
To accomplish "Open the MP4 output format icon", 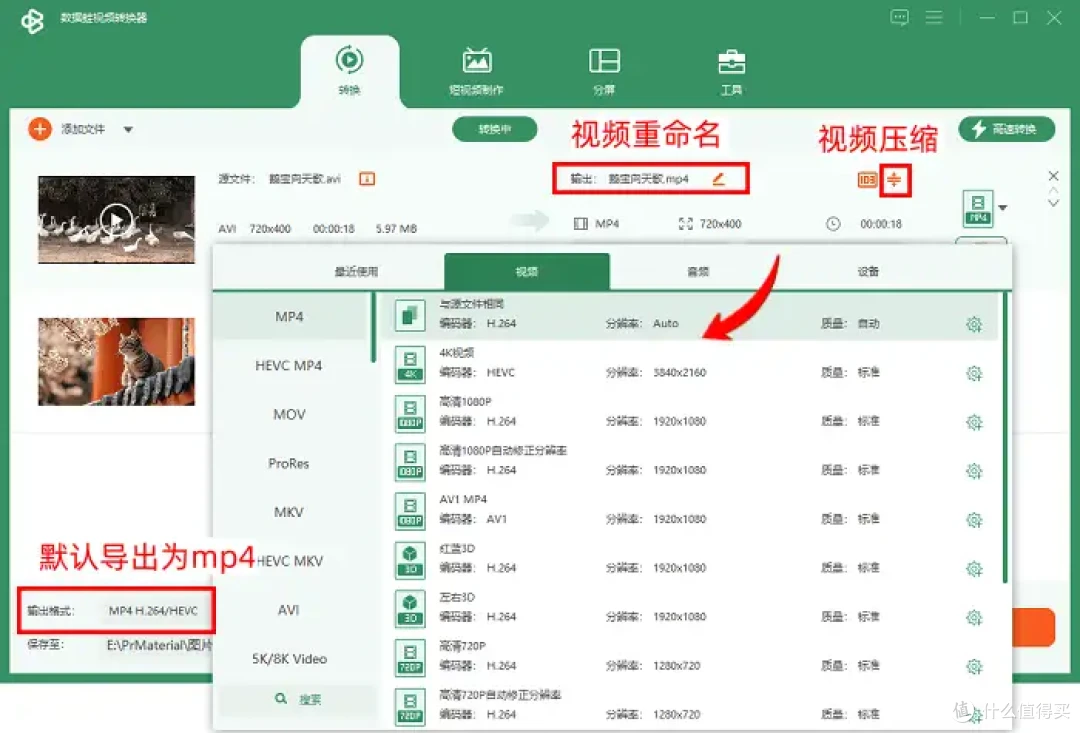I will tap(978, 208).
